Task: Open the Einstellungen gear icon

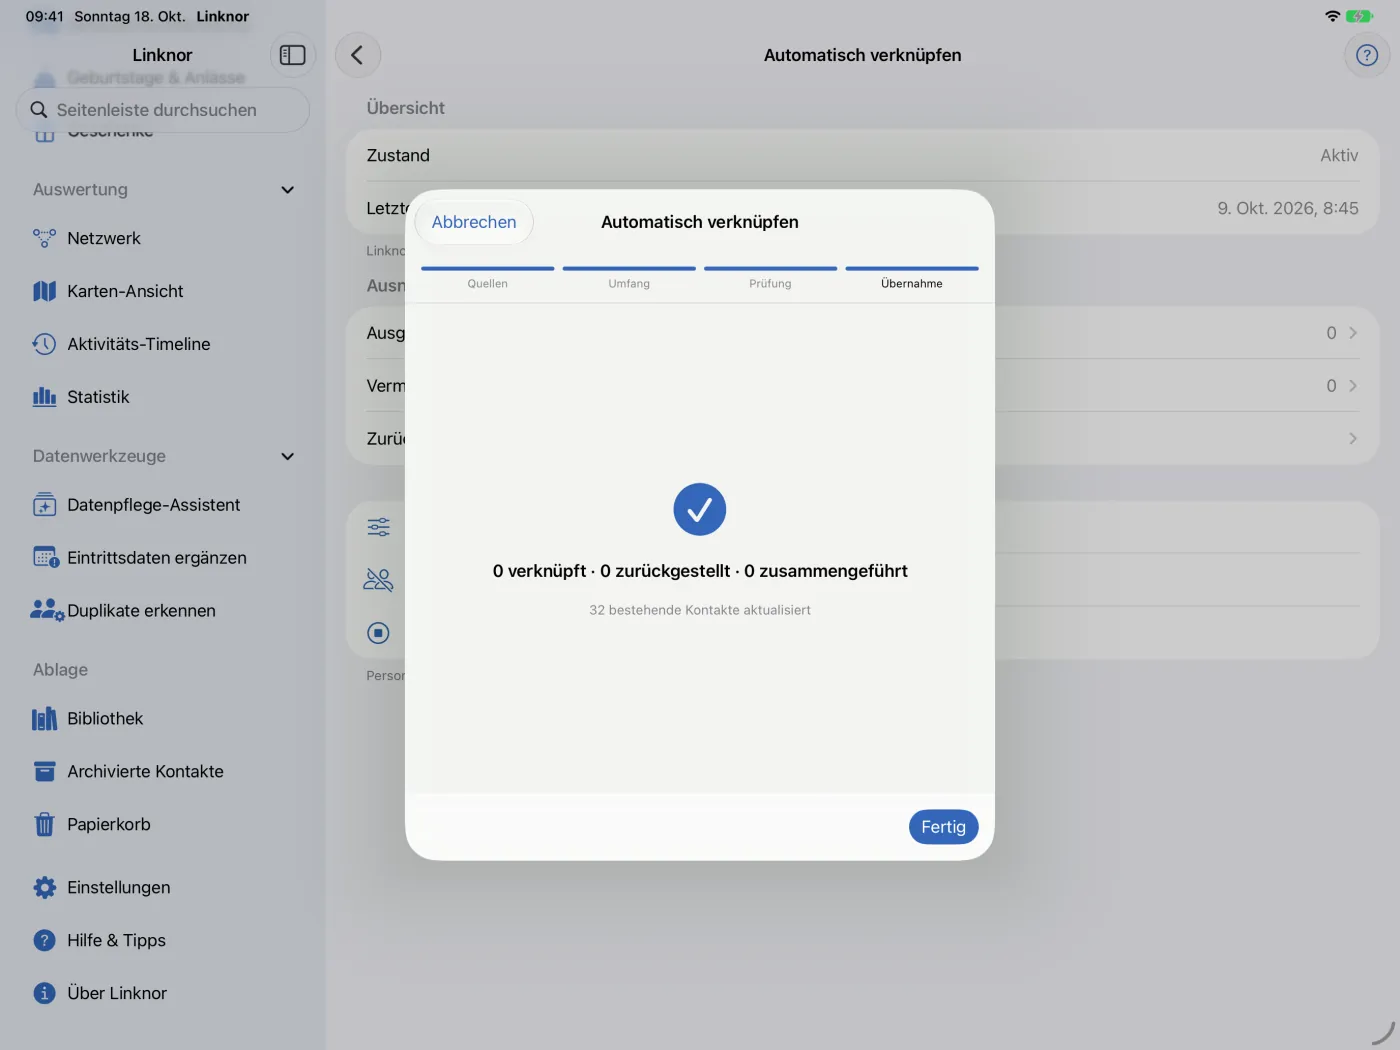Action: tap(44, 888)
